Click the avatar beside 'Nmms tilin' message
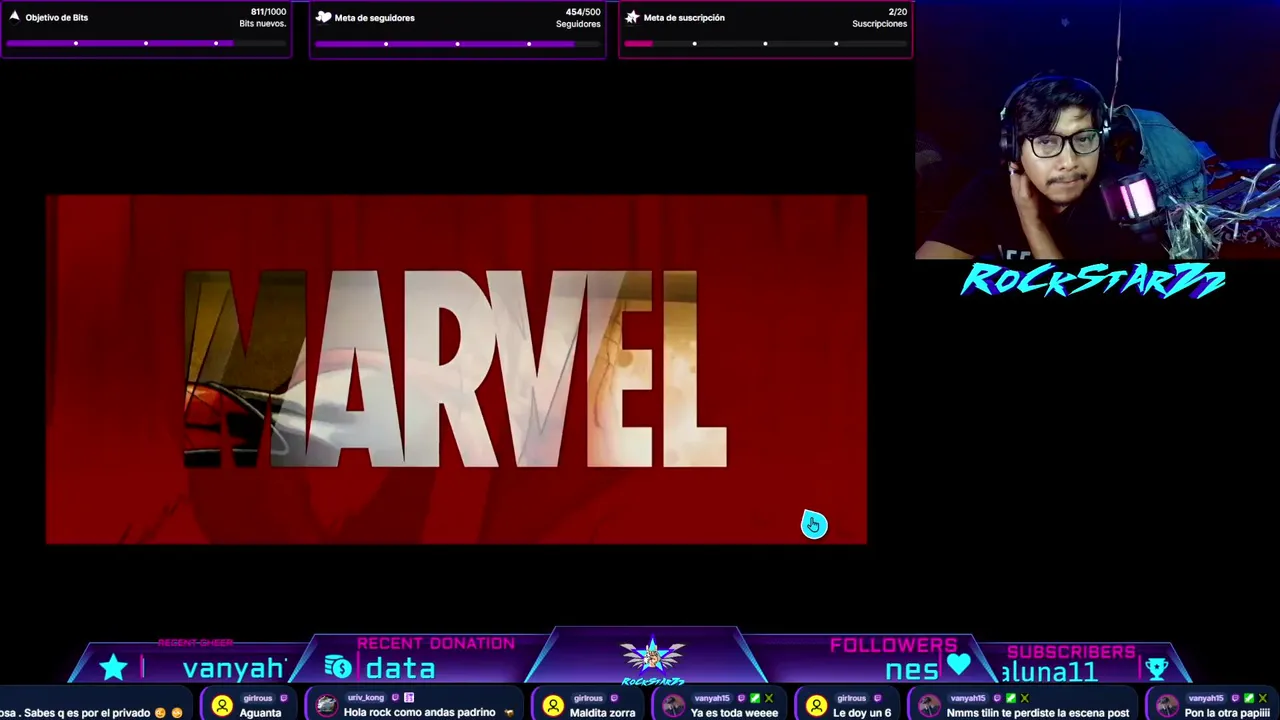The image size is (1280, 720). tap(929, 706)
